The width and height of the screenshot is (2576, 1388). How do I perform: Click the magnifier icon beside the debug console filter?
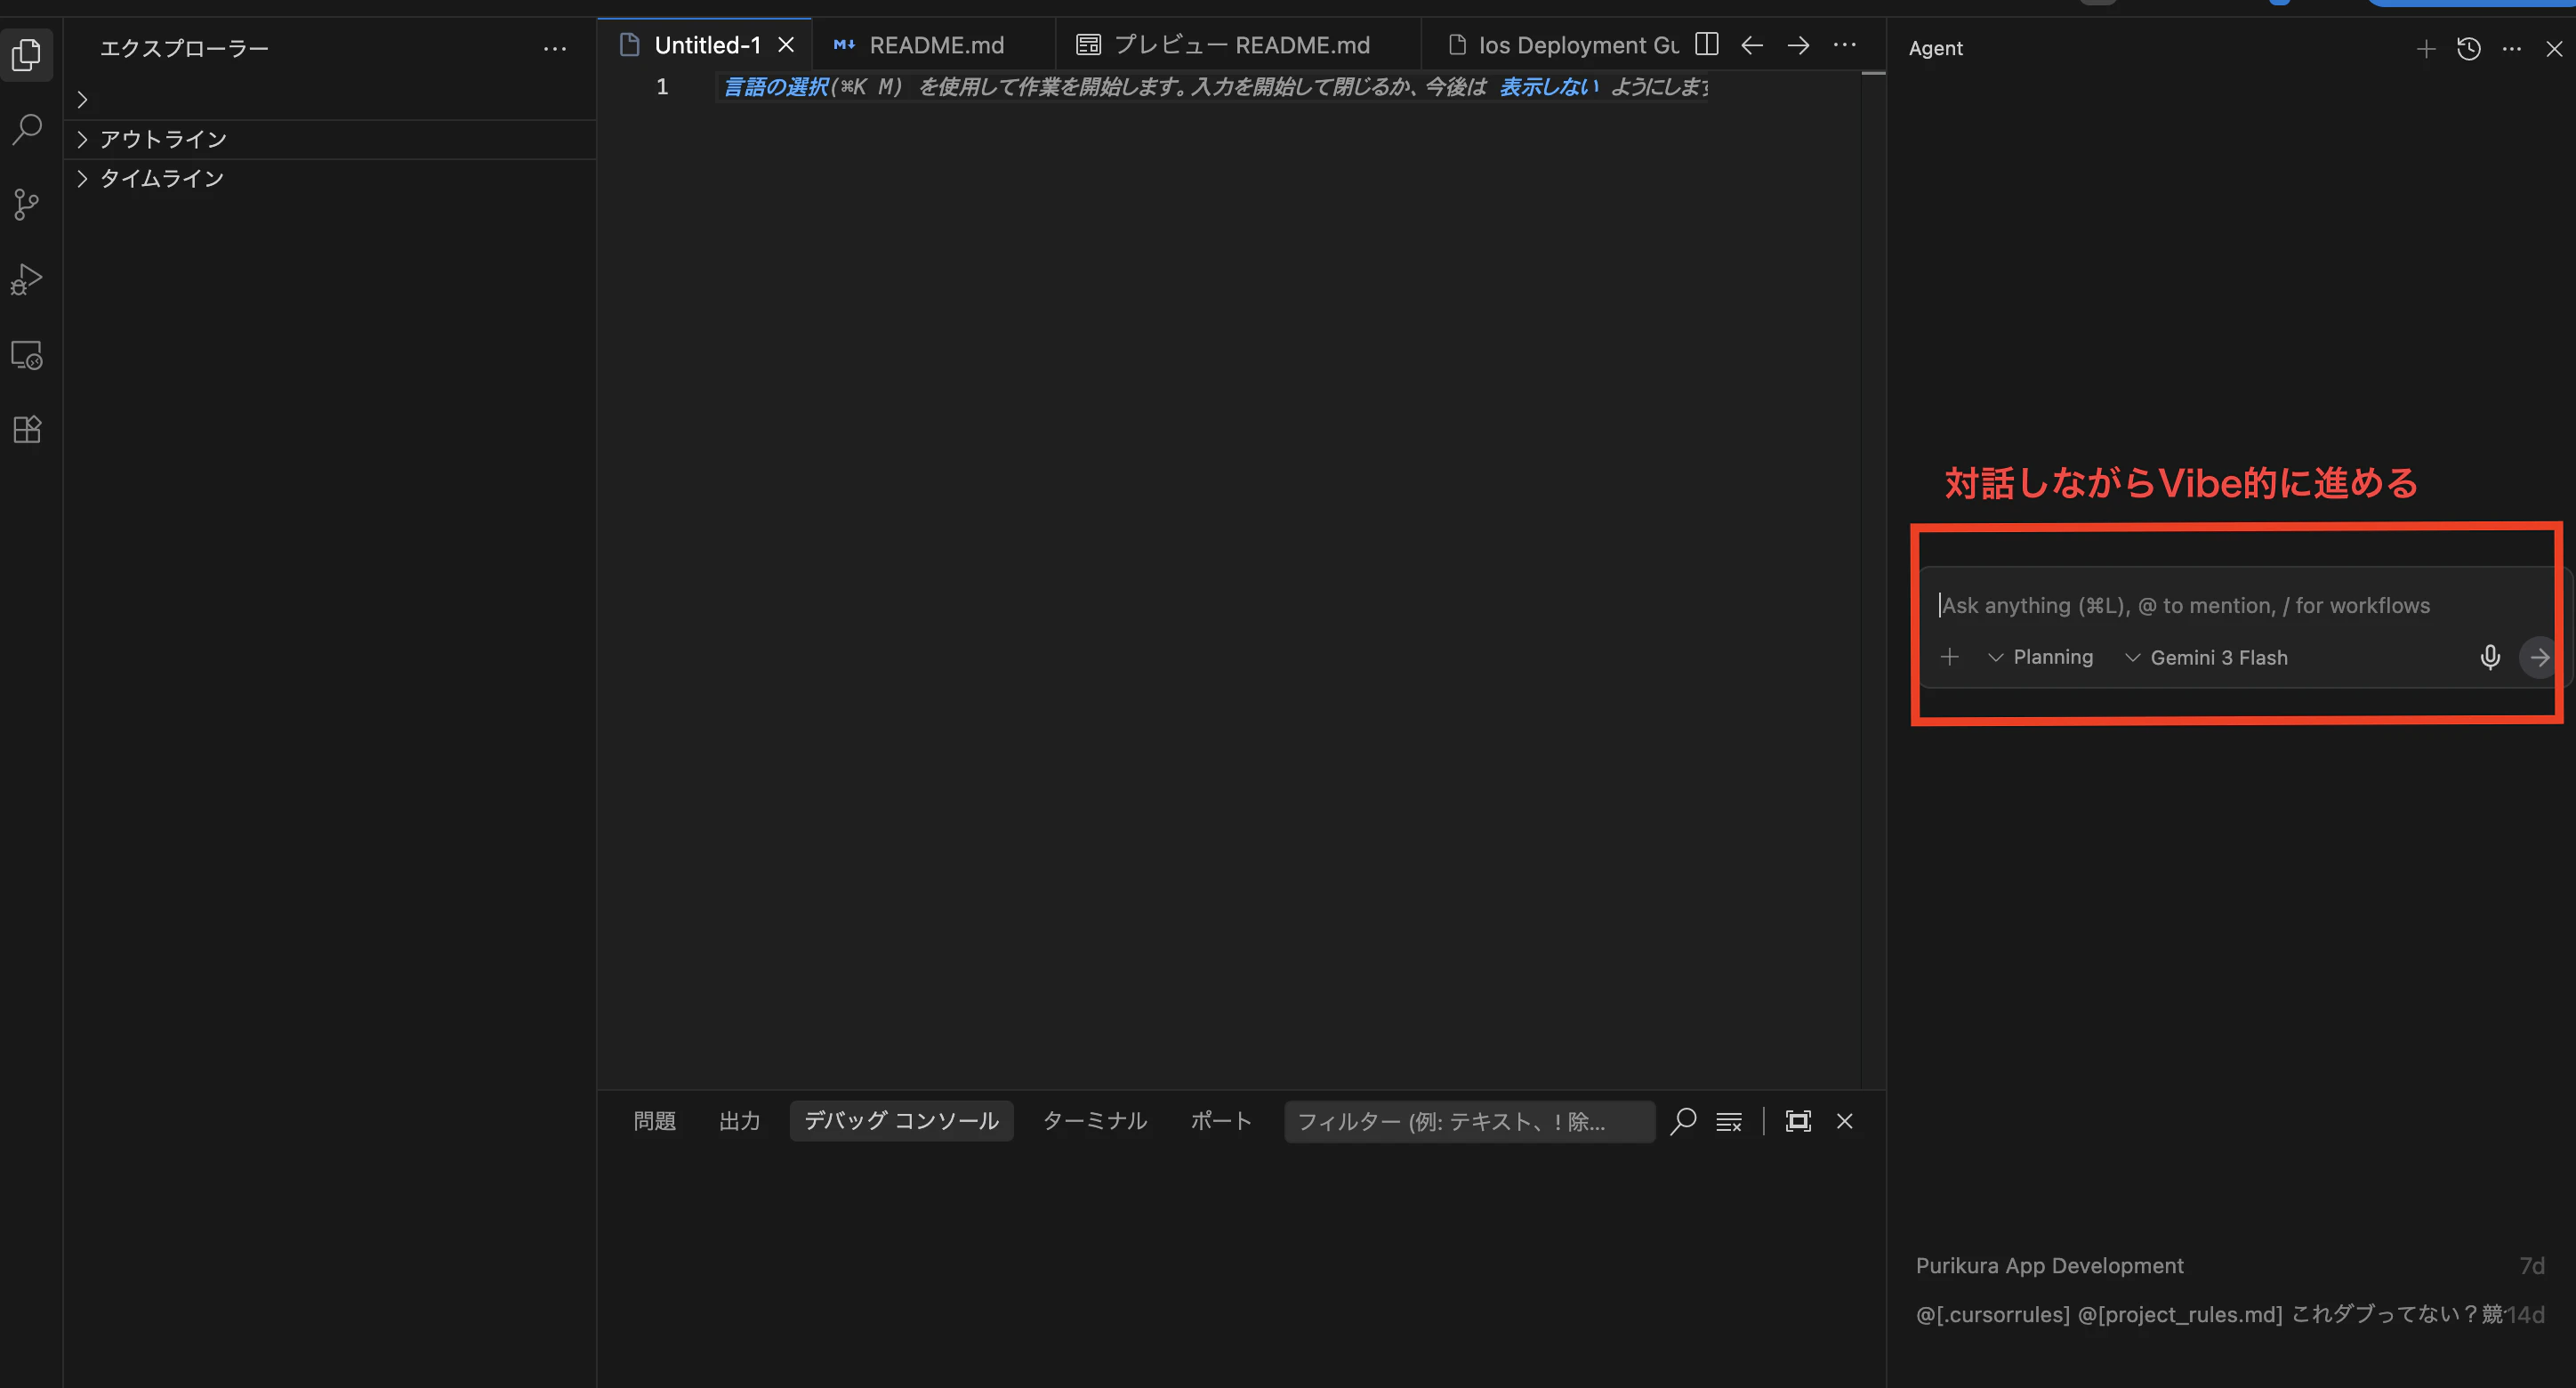point(1683,1121)
